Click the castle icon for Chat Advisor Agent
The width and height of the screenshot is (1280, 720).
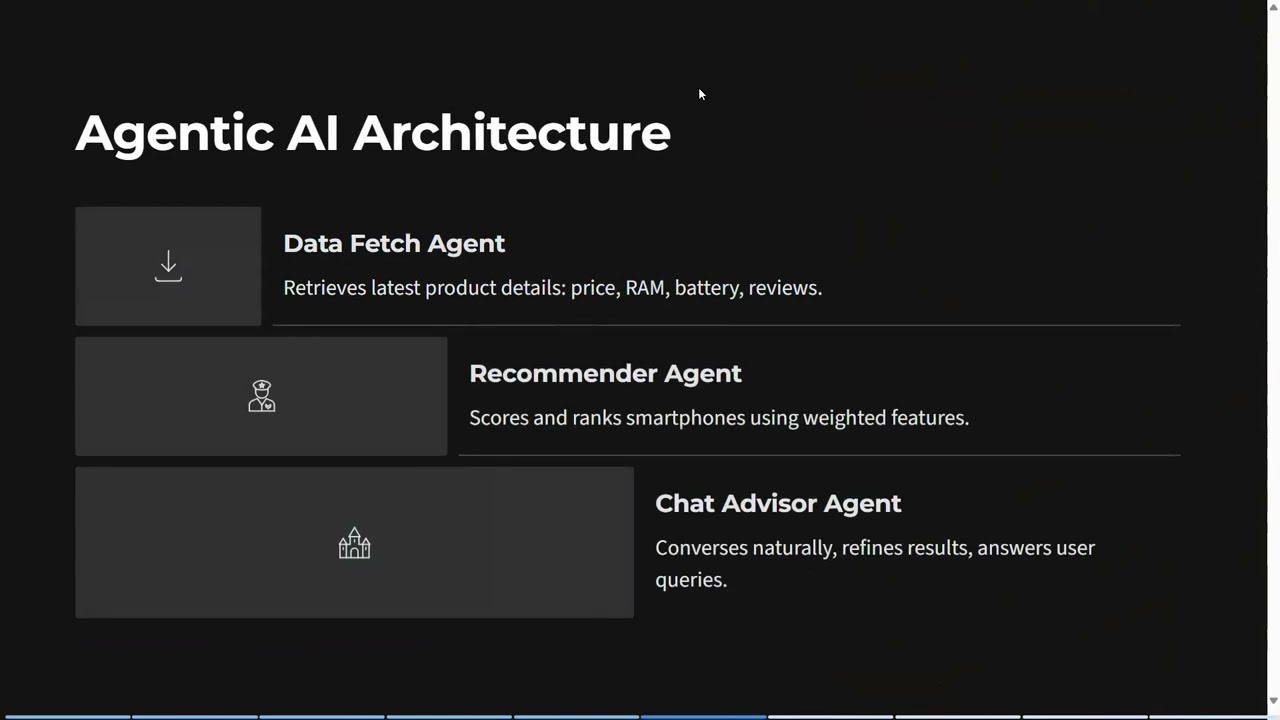[x=354, y=543]
